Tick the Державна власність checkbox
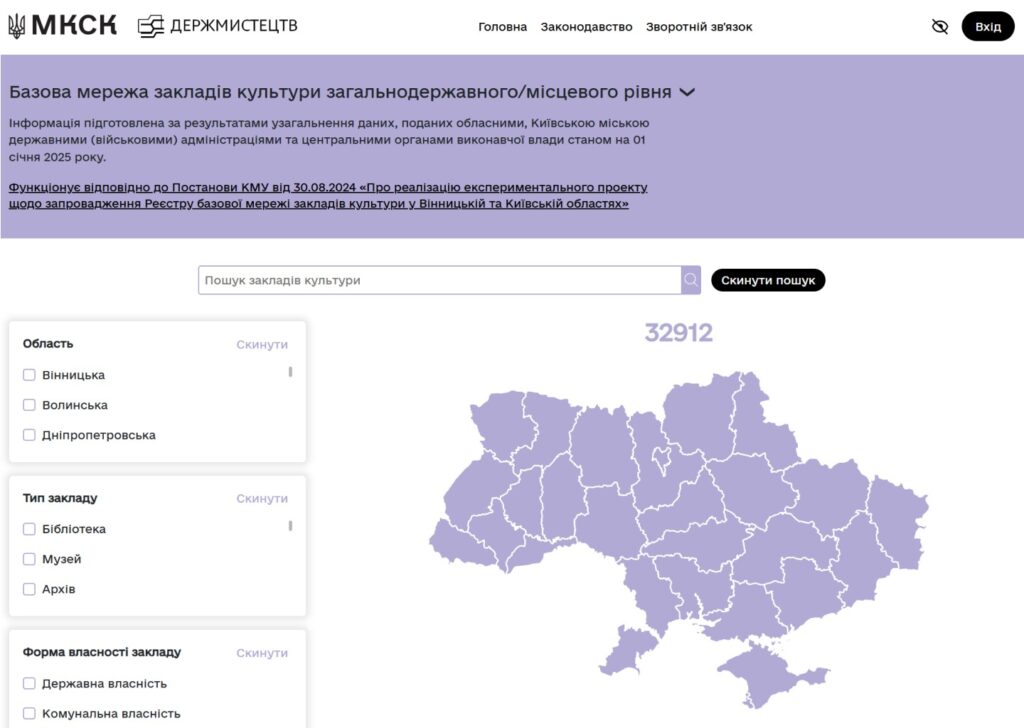The height and width of the screenshot is (728, 1024). point(29,684)
